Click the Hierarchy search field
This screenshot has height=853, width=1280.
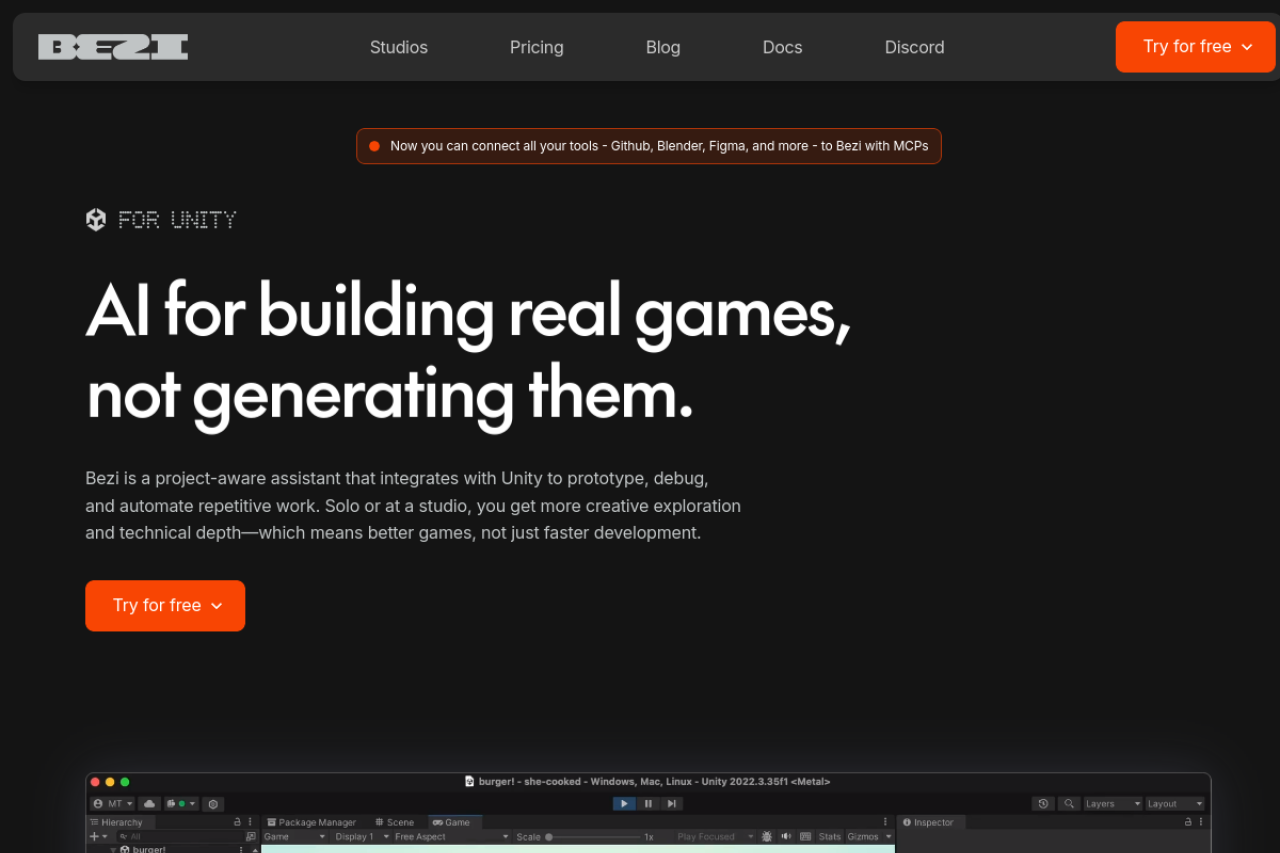coord(178,837)
